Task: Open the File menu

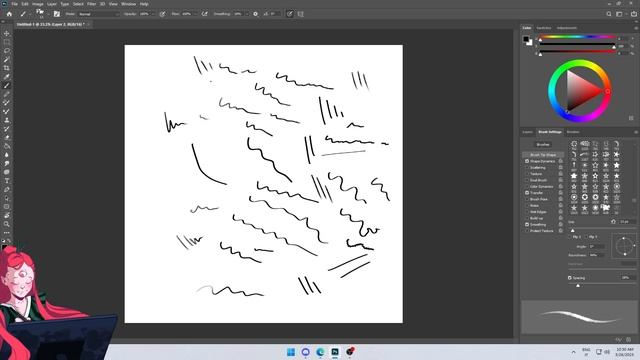Action: pyautogui.click(x=15, y=4)
